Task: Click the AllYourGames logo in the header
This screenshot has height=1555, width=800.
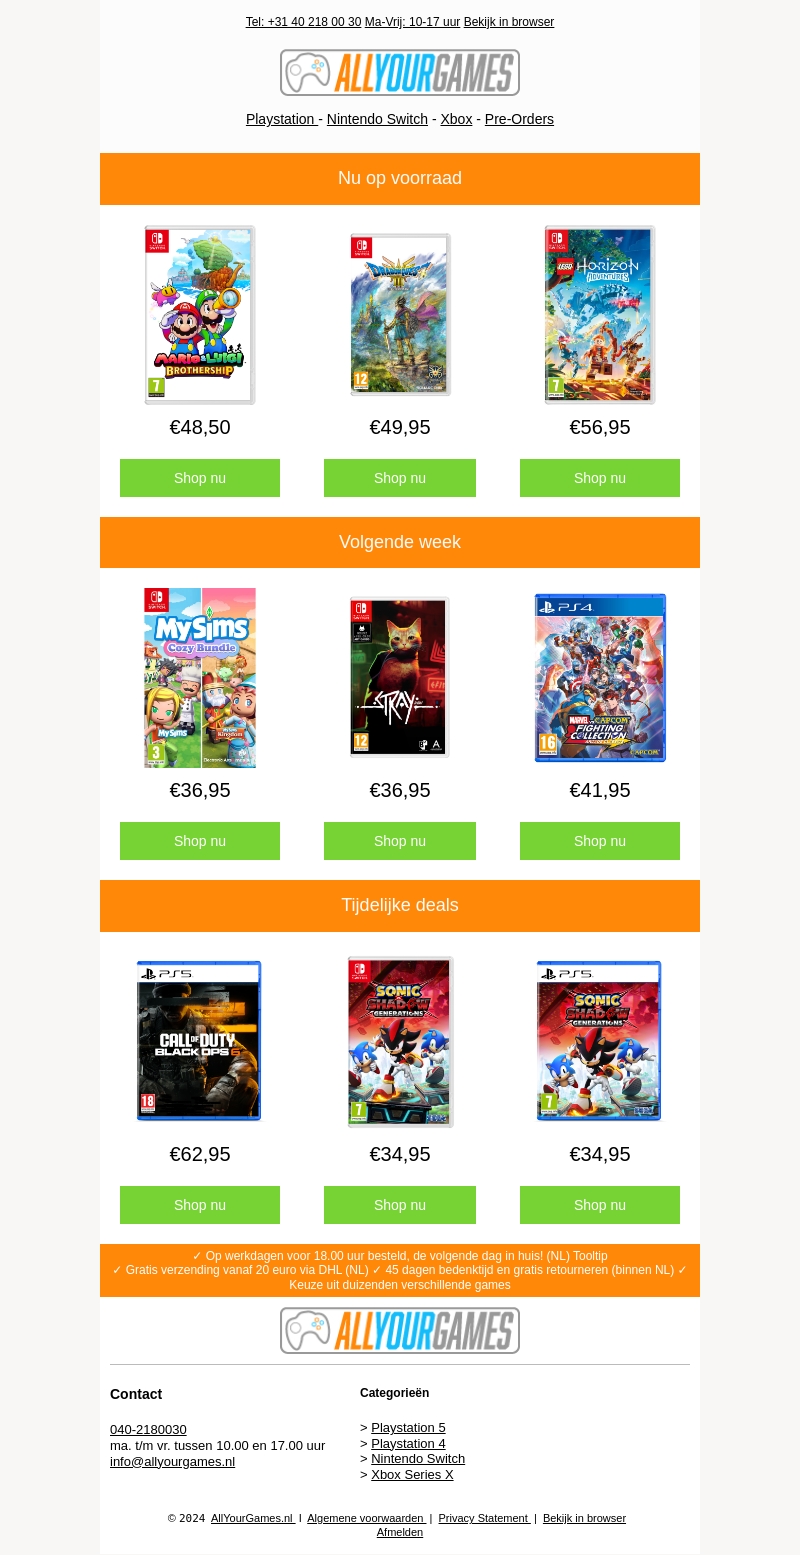Action: [400, 73]
